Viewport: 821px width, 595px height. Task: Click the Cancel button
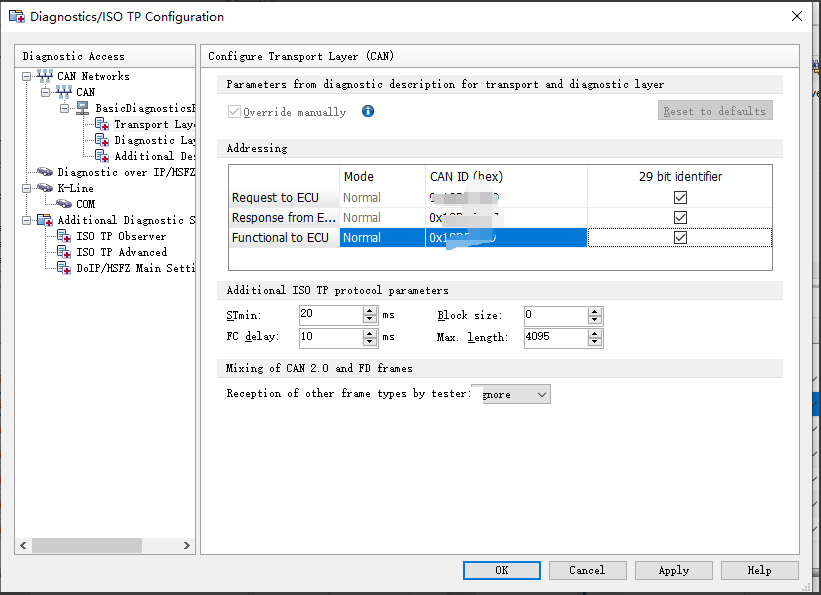tap(587, 570)
